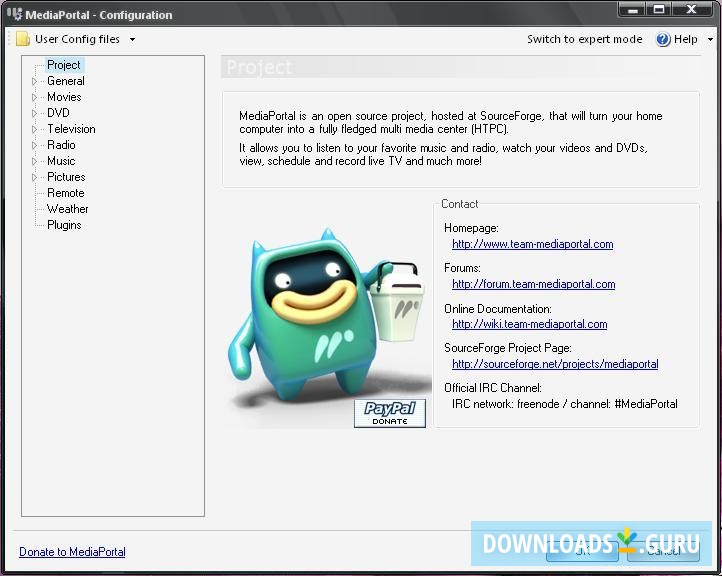The height and width of the screenshot is (576, 722).
Task: Expand the Movies tree node
Action: [x=34, y=98]
